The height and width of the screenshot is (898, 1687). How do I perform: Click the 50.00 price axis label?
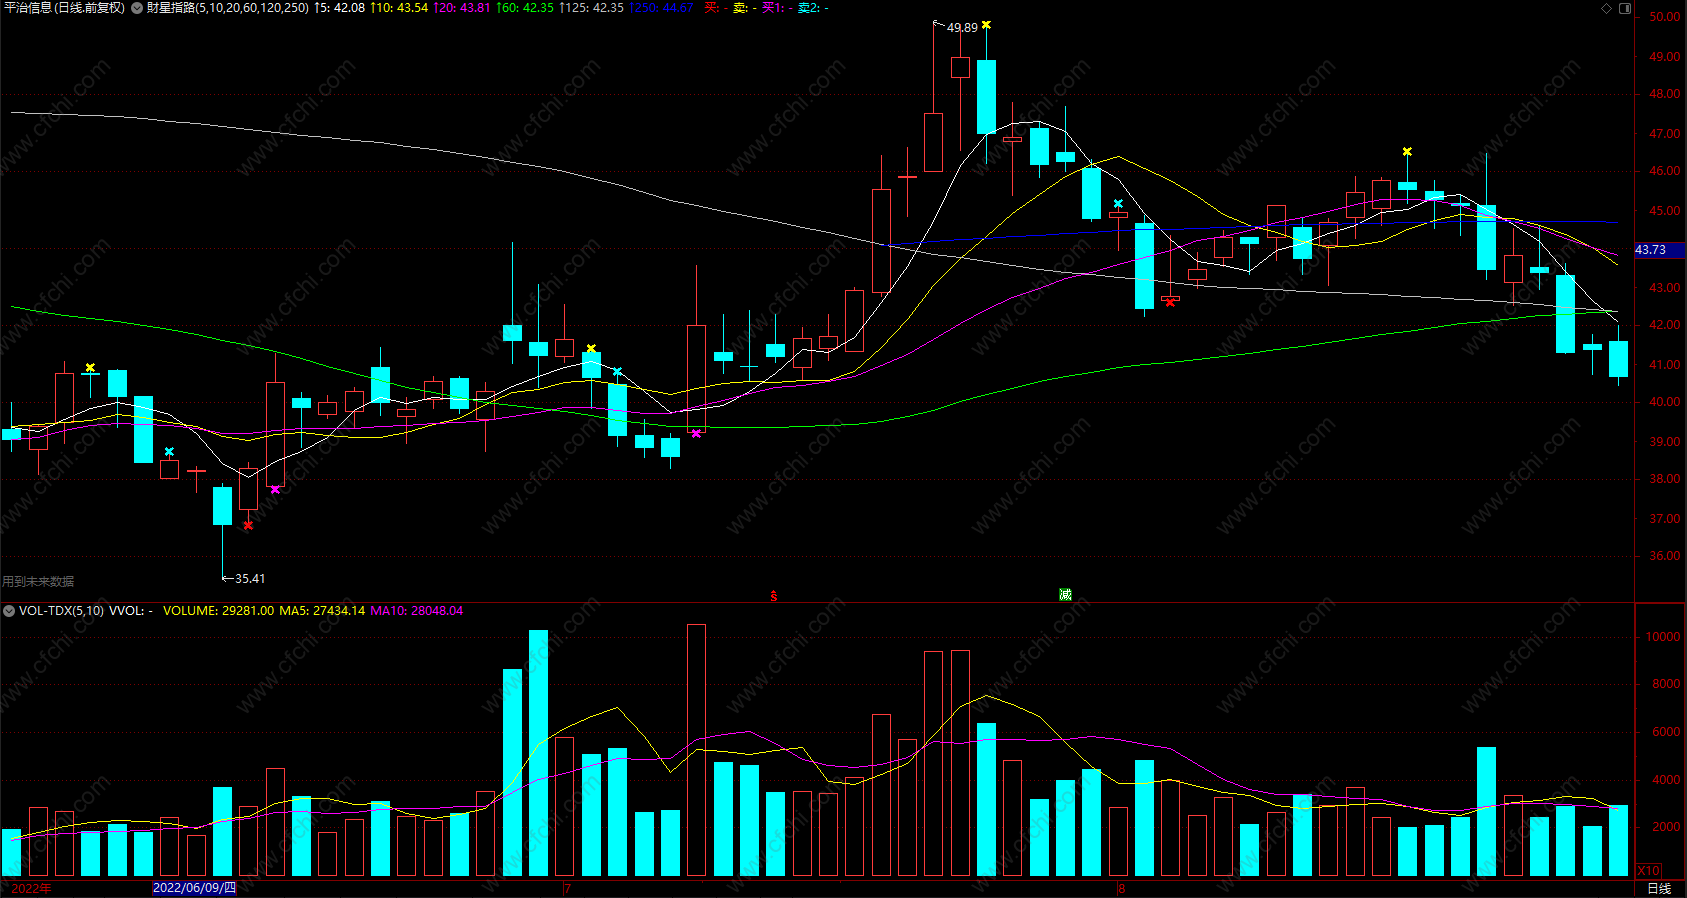pos(1664,17)
